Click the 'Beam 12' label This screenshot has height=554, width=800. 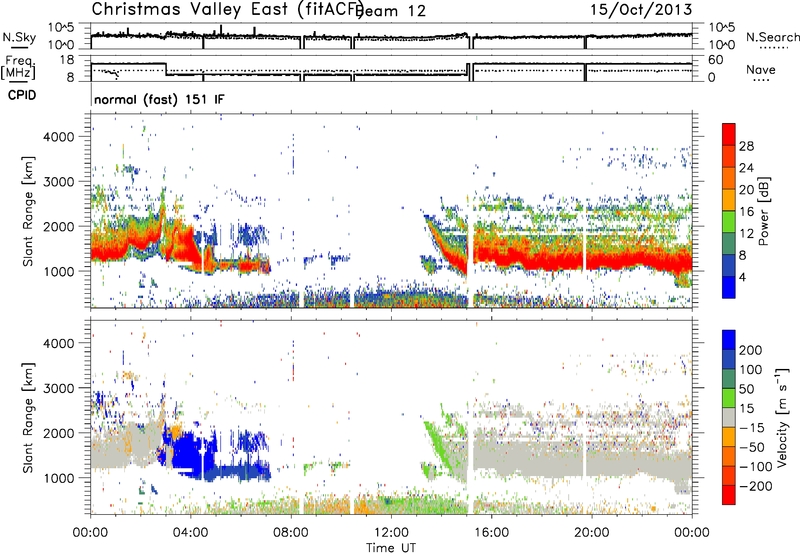click(x=390, y=11)
